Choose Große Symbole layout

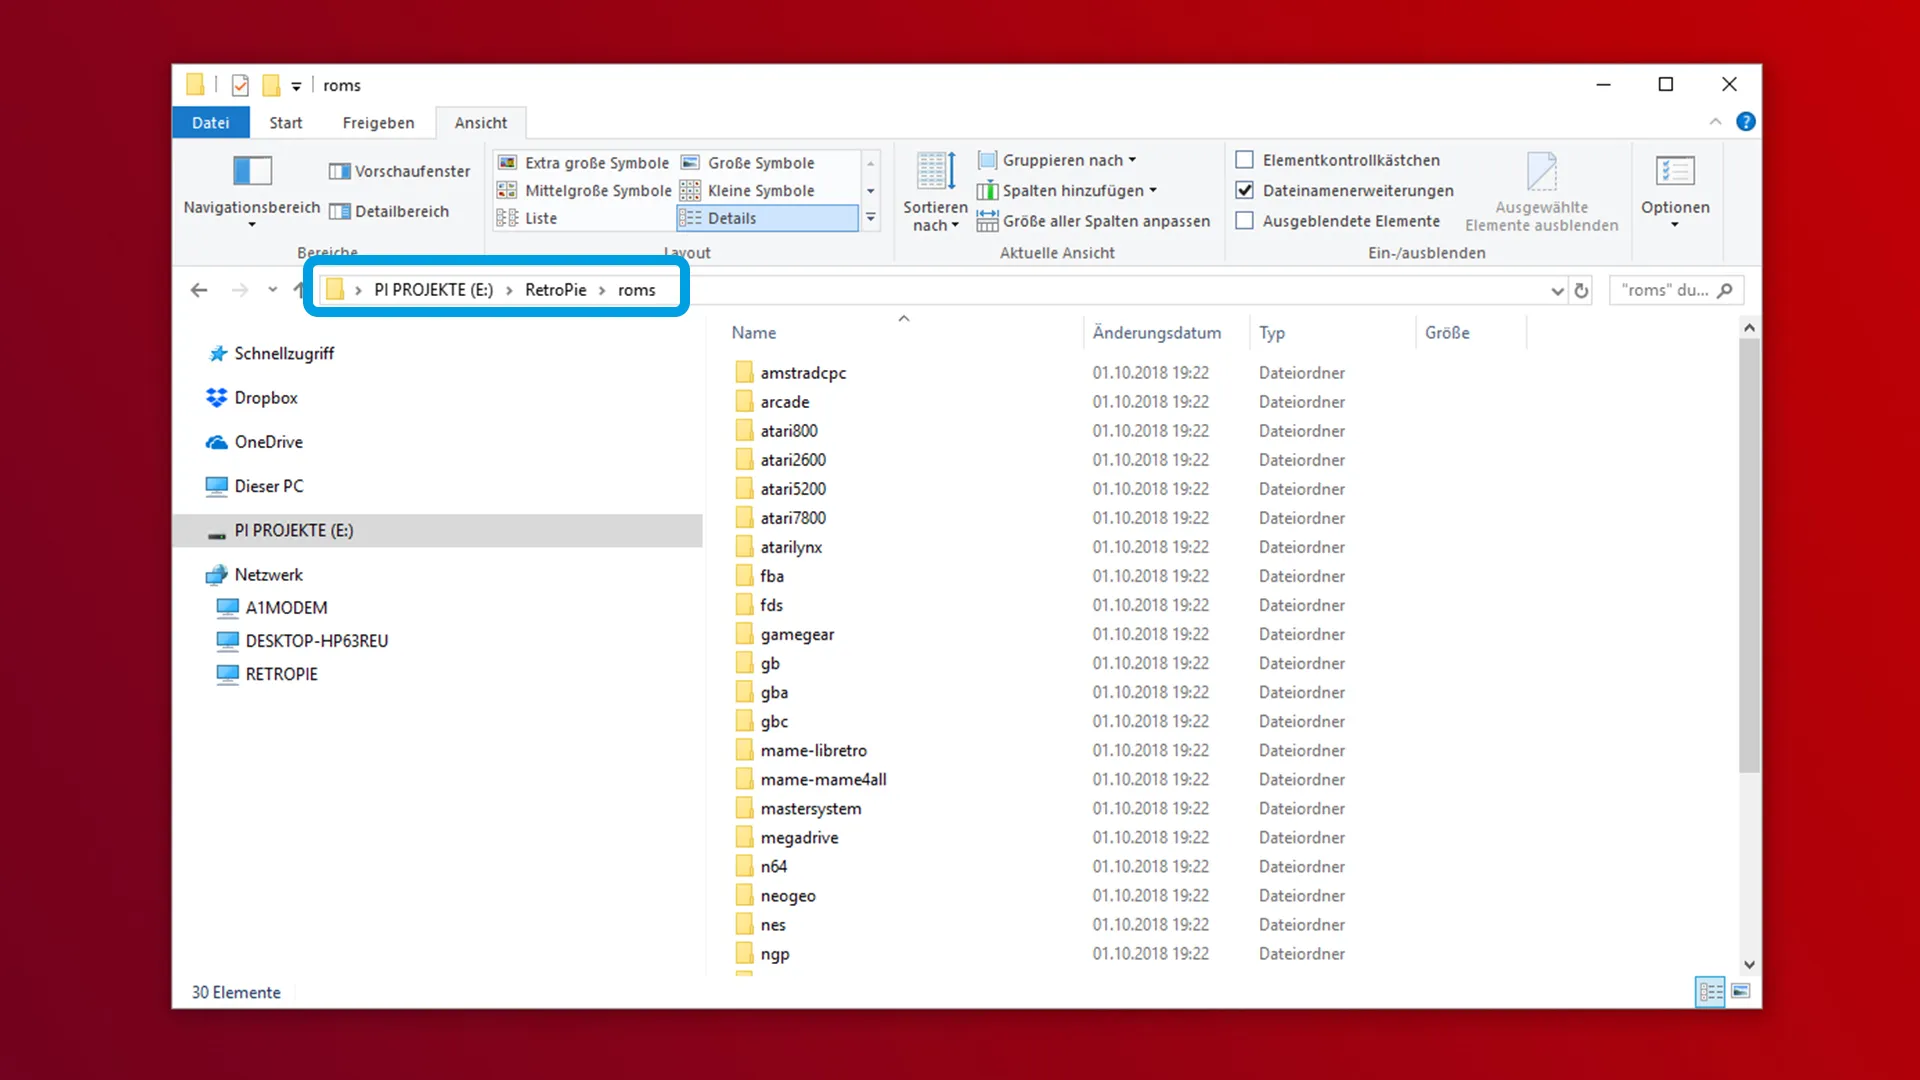(748, 163)
